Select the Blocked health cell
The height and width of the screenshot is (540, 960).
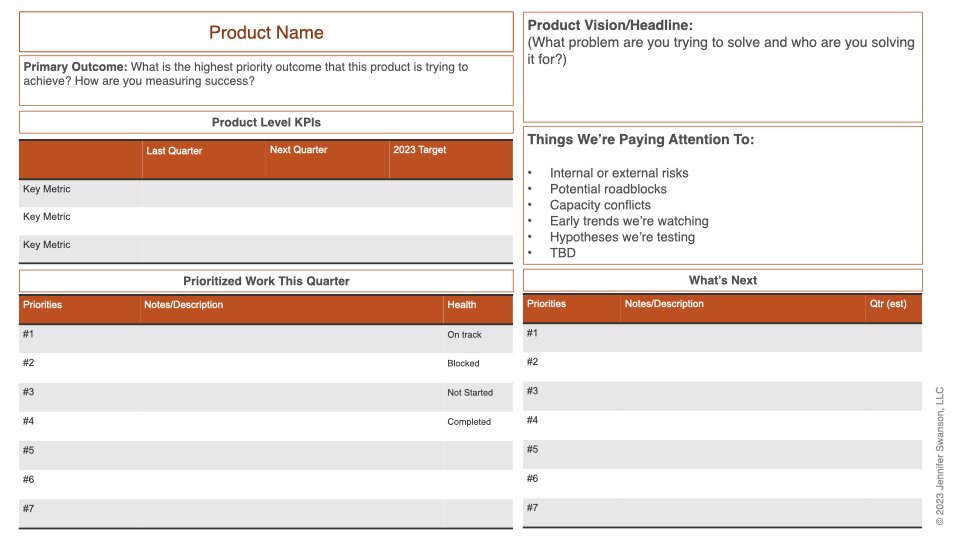coord(463,364)
